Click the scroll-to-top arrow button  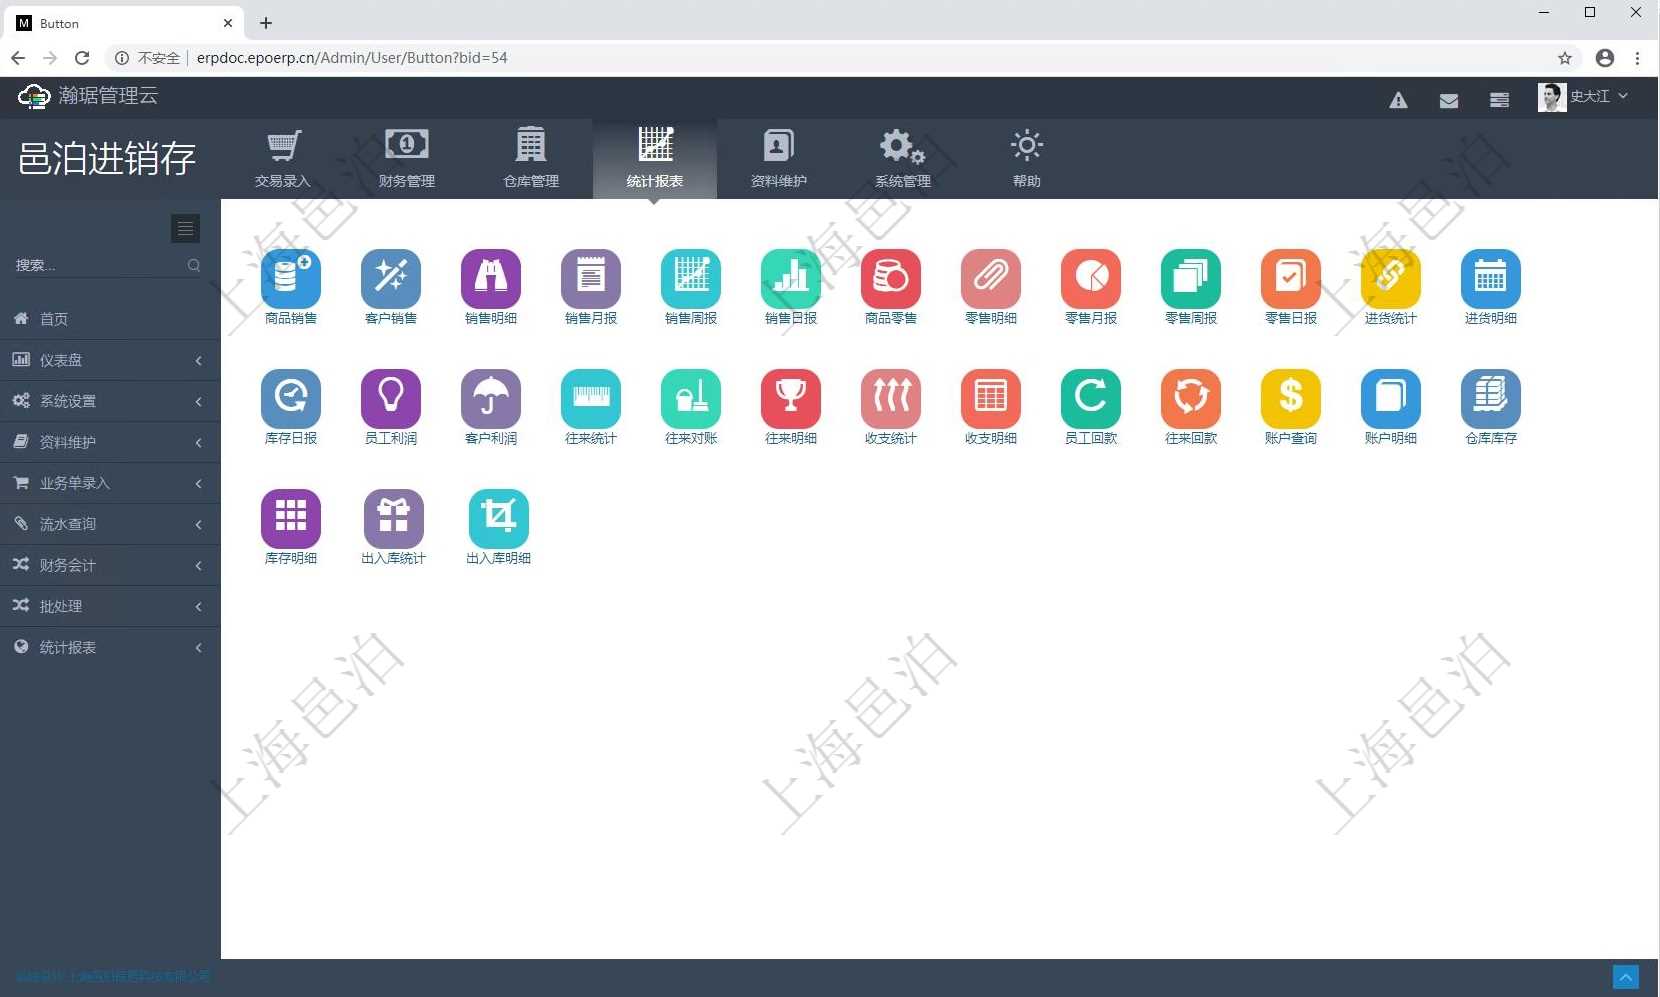[1625, 976]
